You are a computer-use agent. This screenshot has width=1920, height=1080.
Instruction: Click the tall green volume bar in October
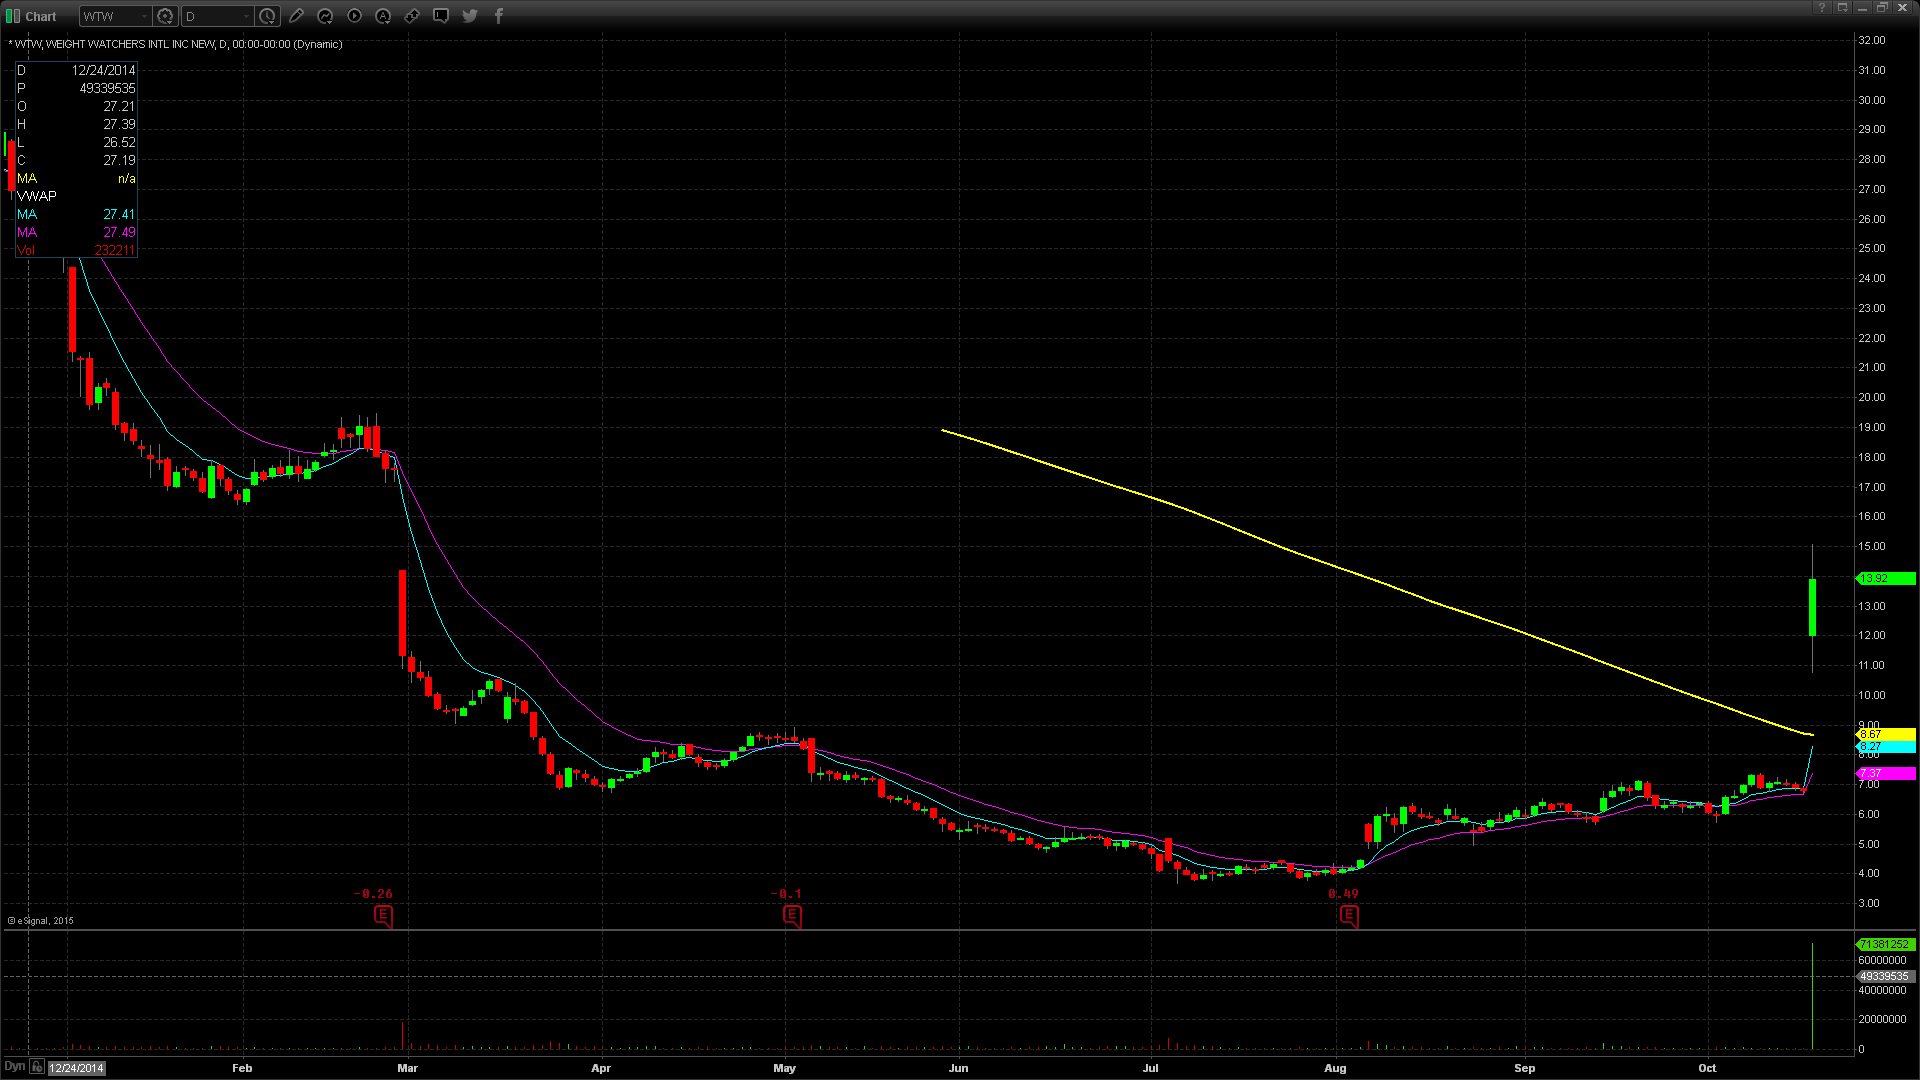coord(1812,997)
